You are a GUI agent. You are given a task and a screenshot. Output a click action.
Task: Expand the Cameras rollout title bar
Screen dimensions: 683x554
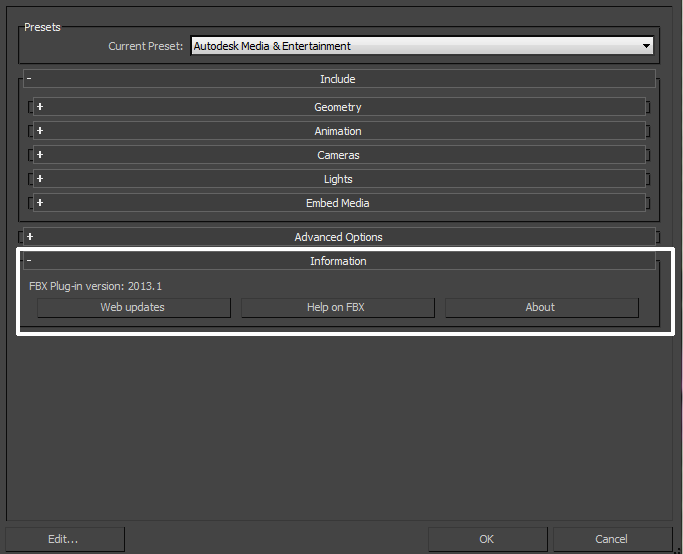coord(338,155)
